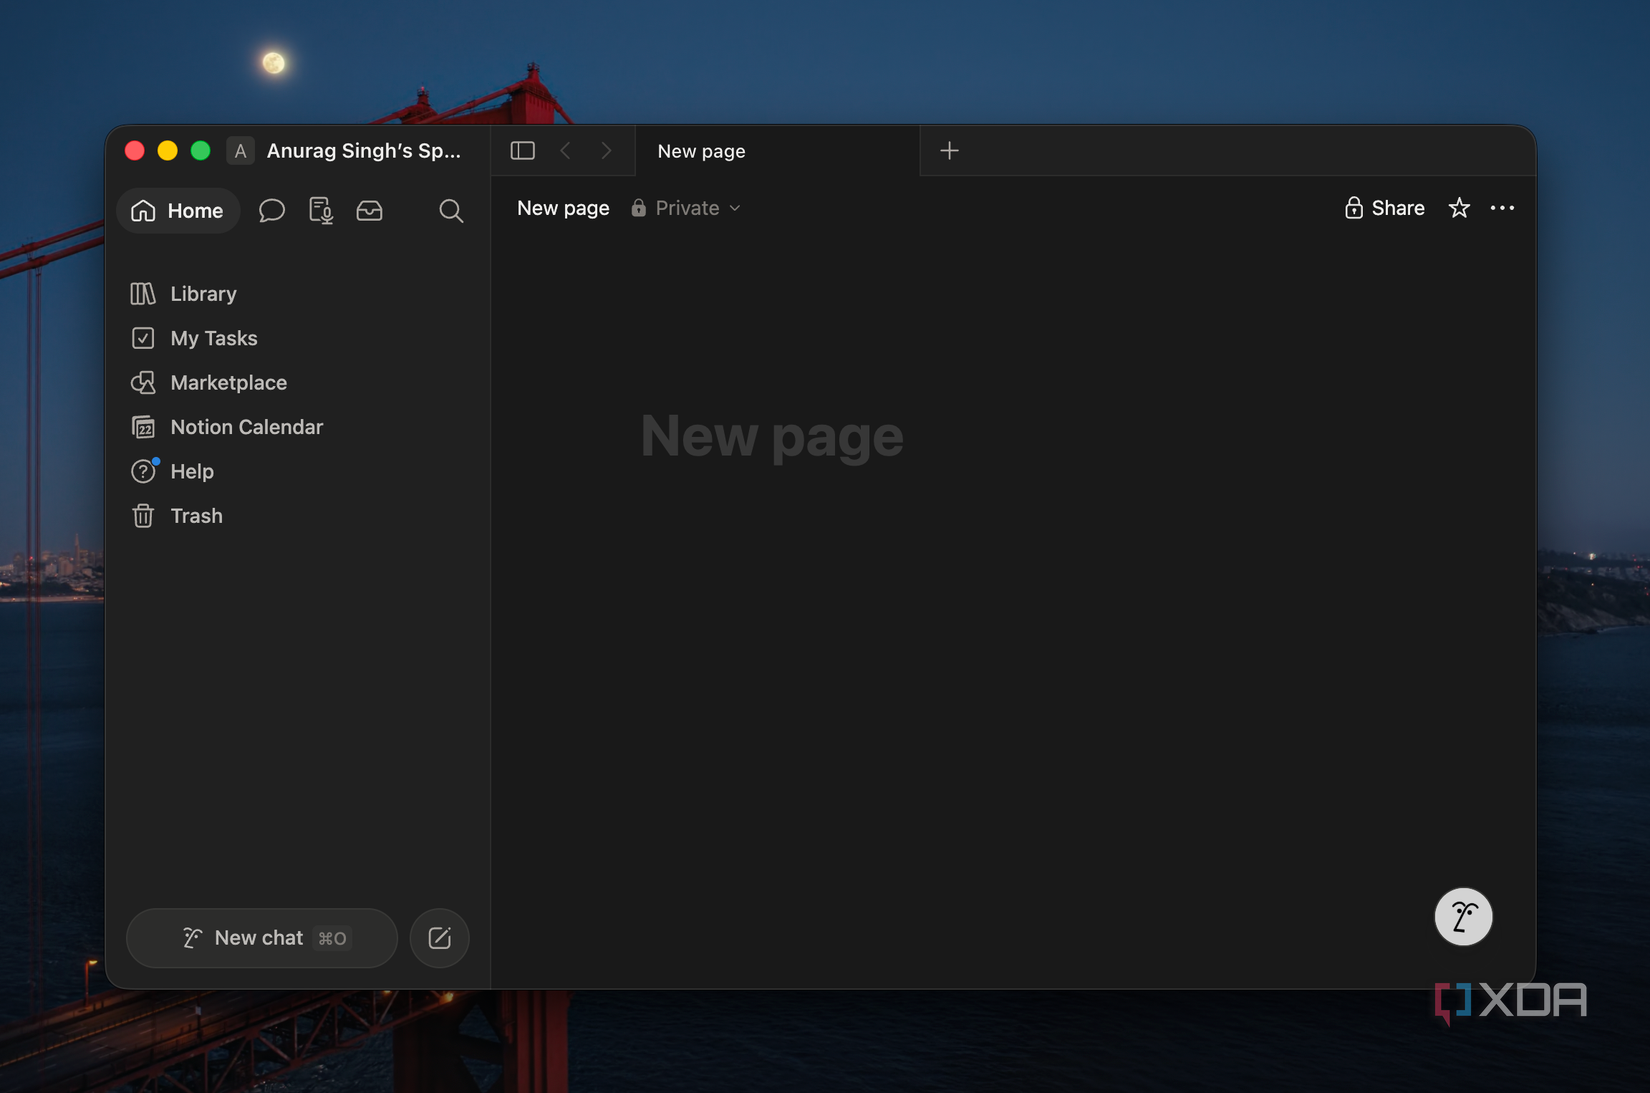Click the Marketplace shapes icon
Image resolution: width=1650 pixels, height=1093 pixels.
click(x=143, y=382)
